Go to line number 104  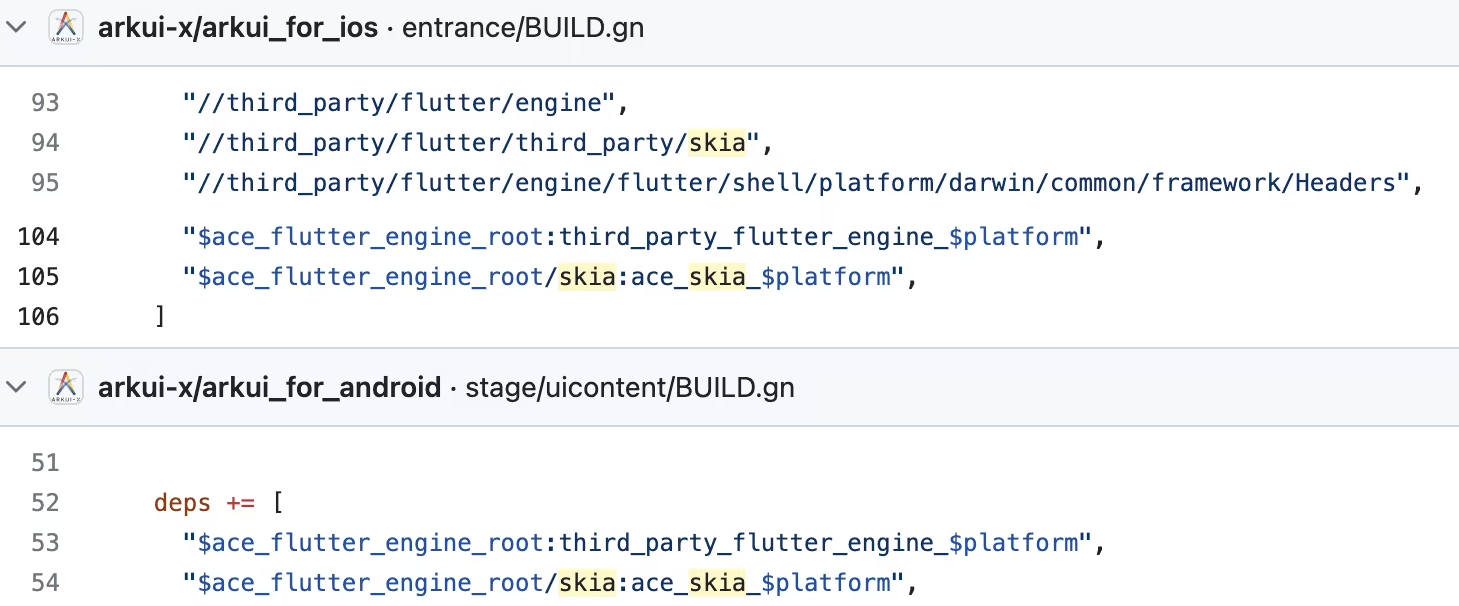tap(39, 237)
